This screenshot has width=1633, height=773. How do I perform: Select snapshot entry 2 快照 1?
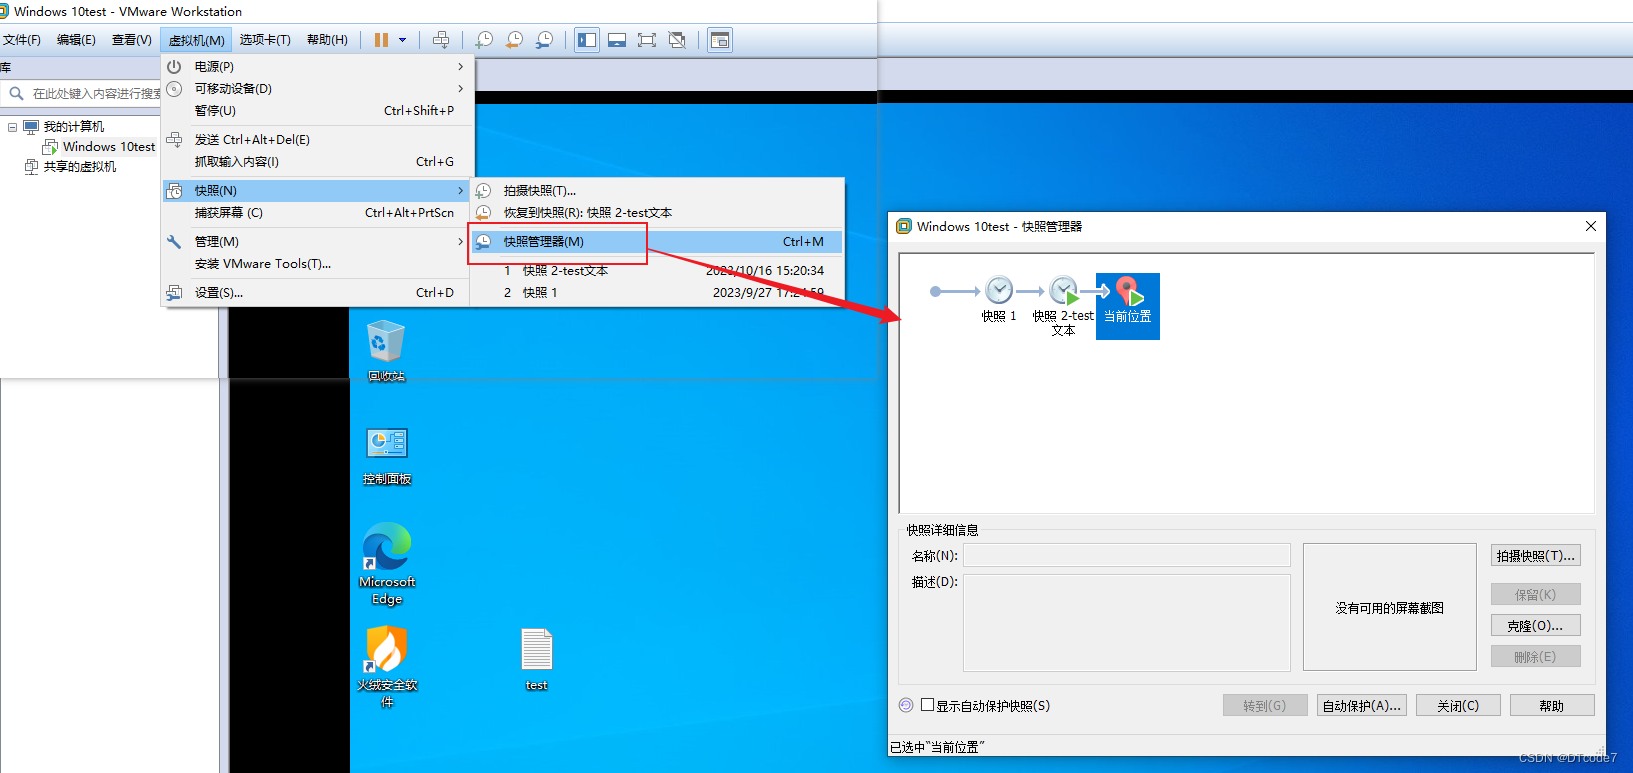pyautogui.click(x=657, y=292)
